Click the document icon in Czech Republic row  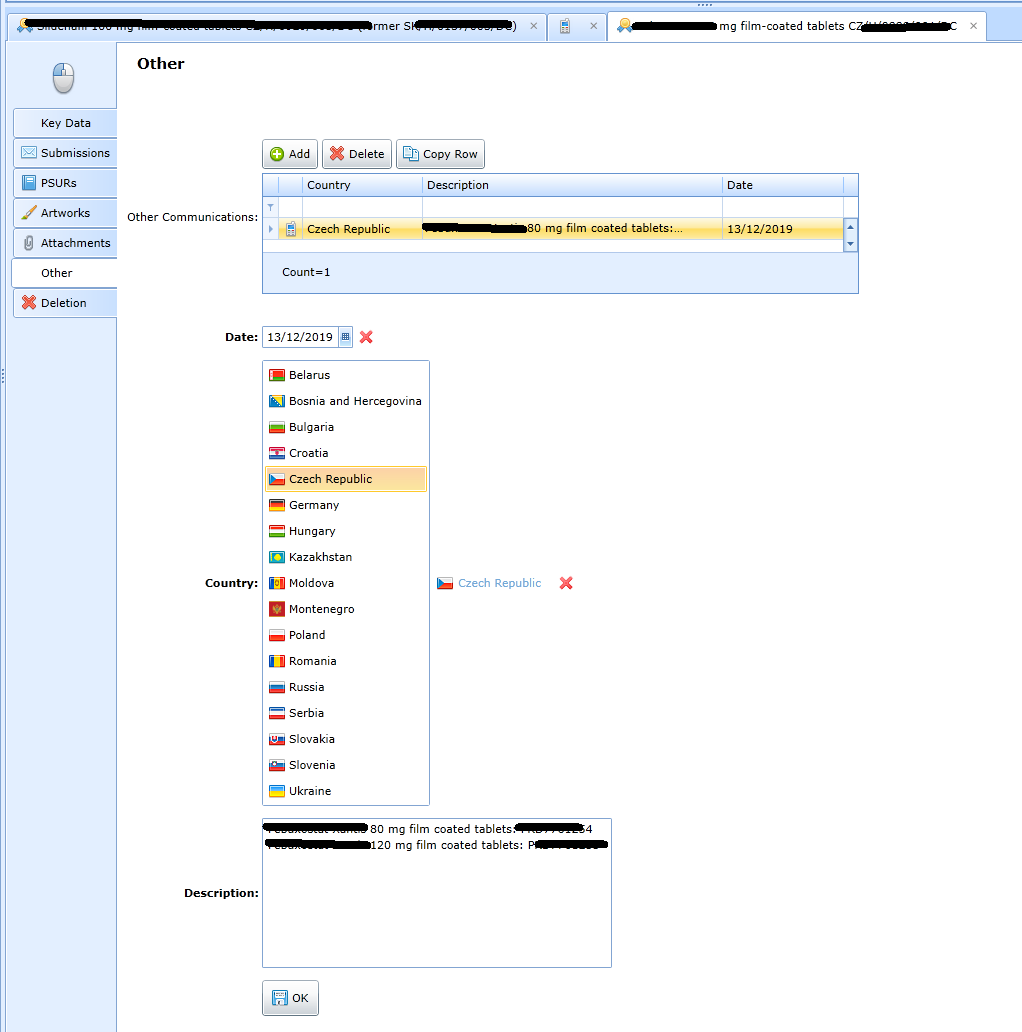click(x=290, y=229)
